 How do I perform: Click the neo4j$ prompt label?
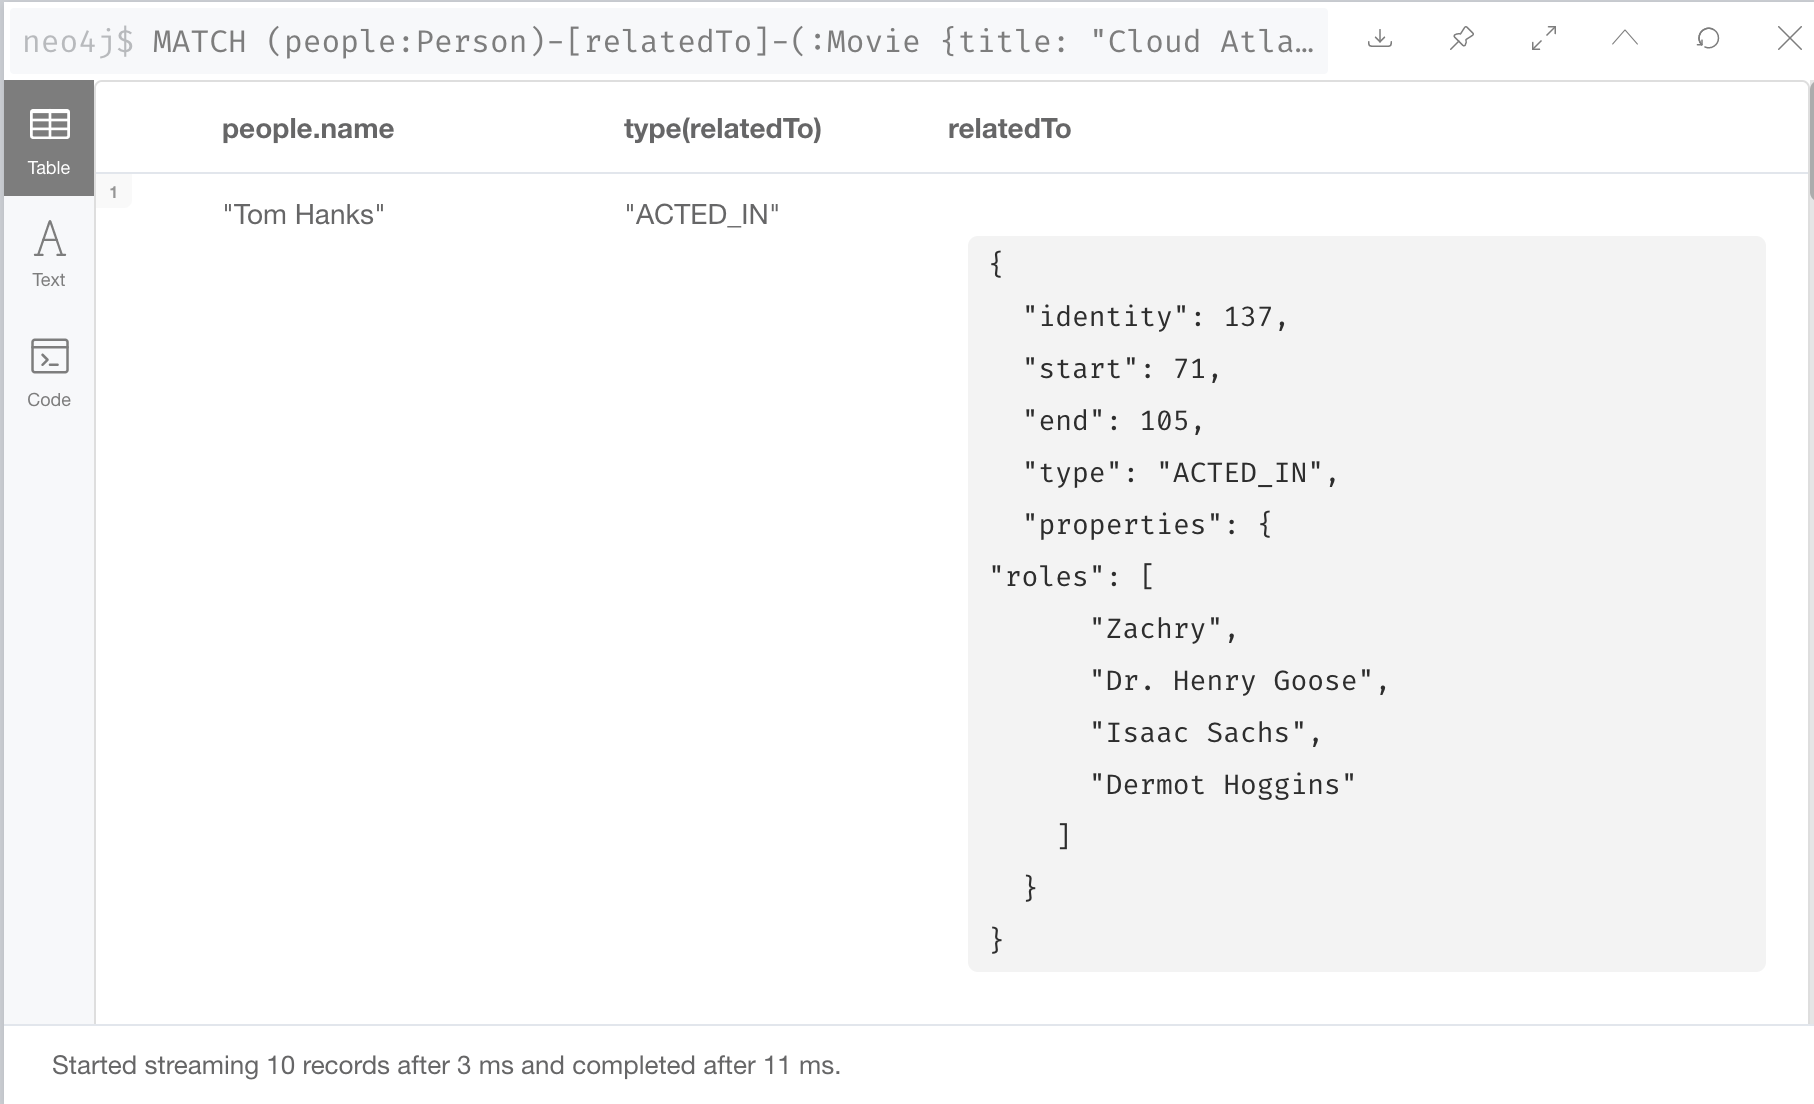point(78,42)
